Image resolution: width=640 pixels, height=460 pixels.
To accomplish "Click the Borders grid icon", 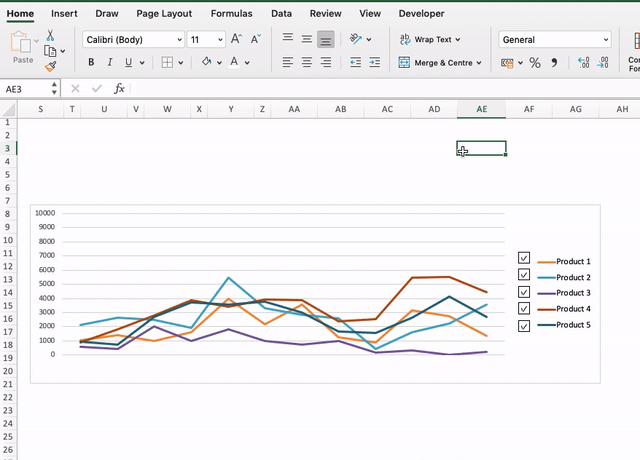I will tap(167, 62).
